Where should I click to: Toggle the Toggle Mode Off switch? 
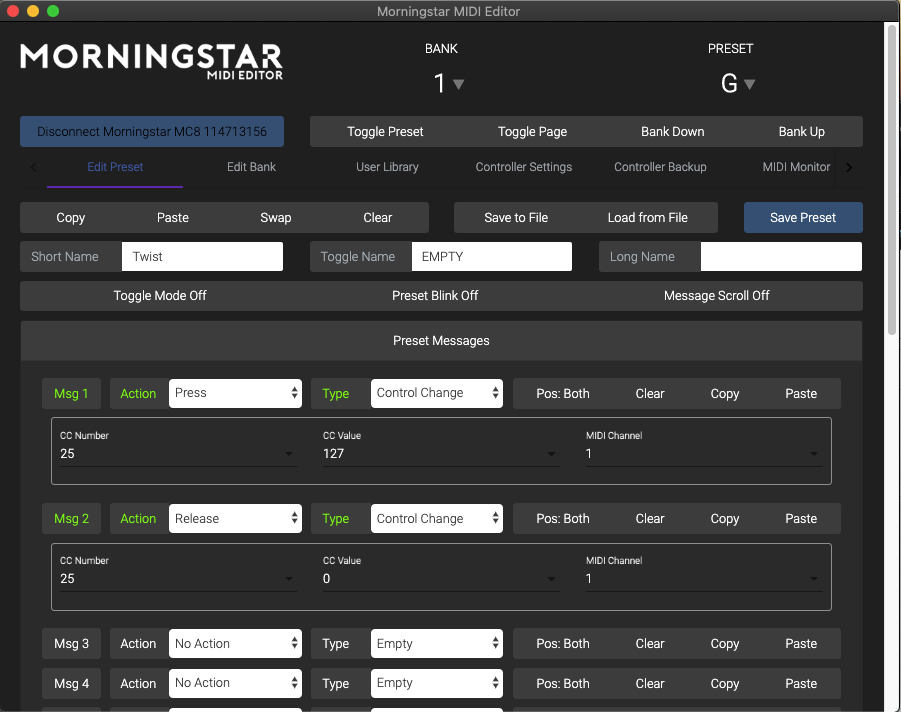pos(160,296)
